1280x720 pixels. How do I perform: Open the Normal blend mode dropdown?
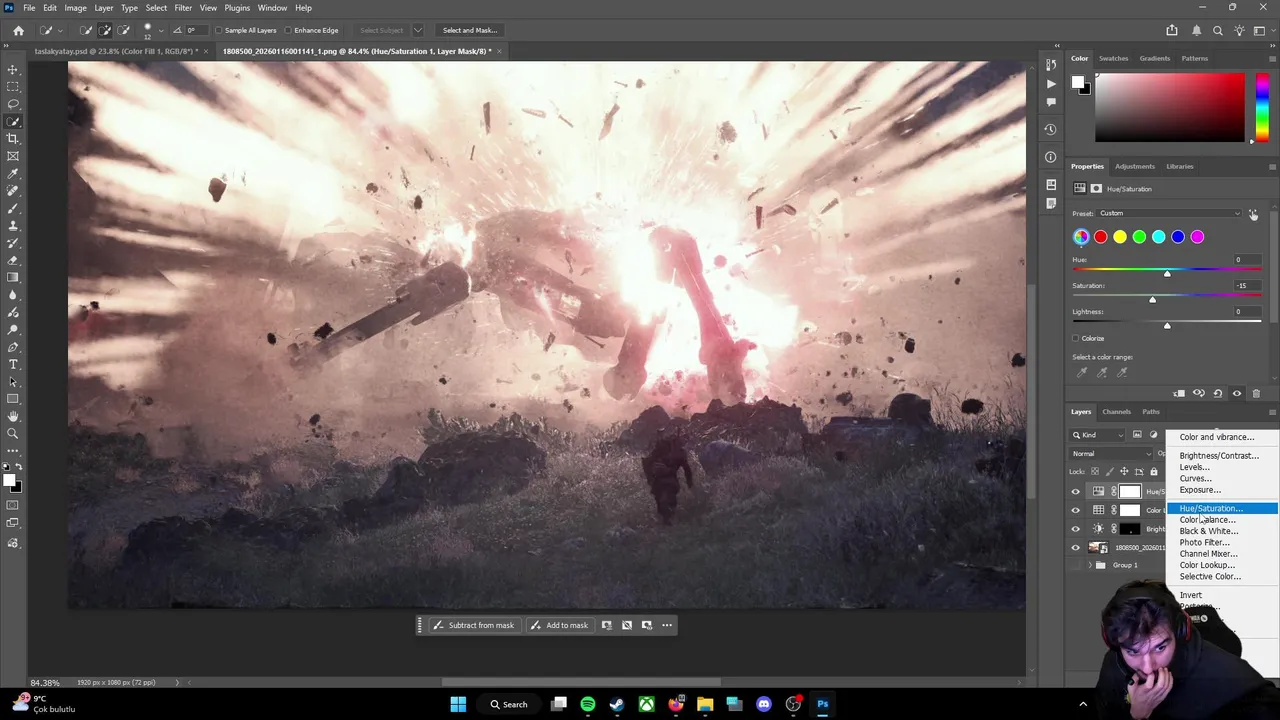pyautogui.click(x=1112, y=454)
